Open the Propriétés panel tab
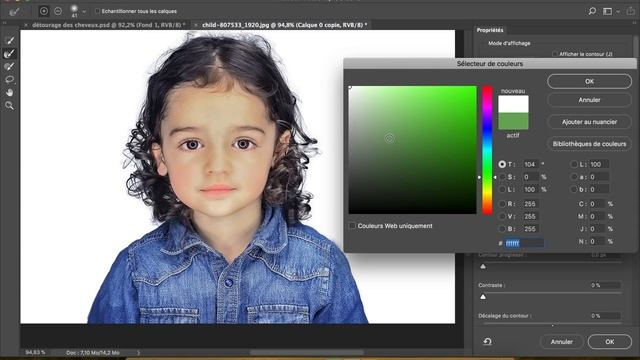 click(x=490, y=30)
